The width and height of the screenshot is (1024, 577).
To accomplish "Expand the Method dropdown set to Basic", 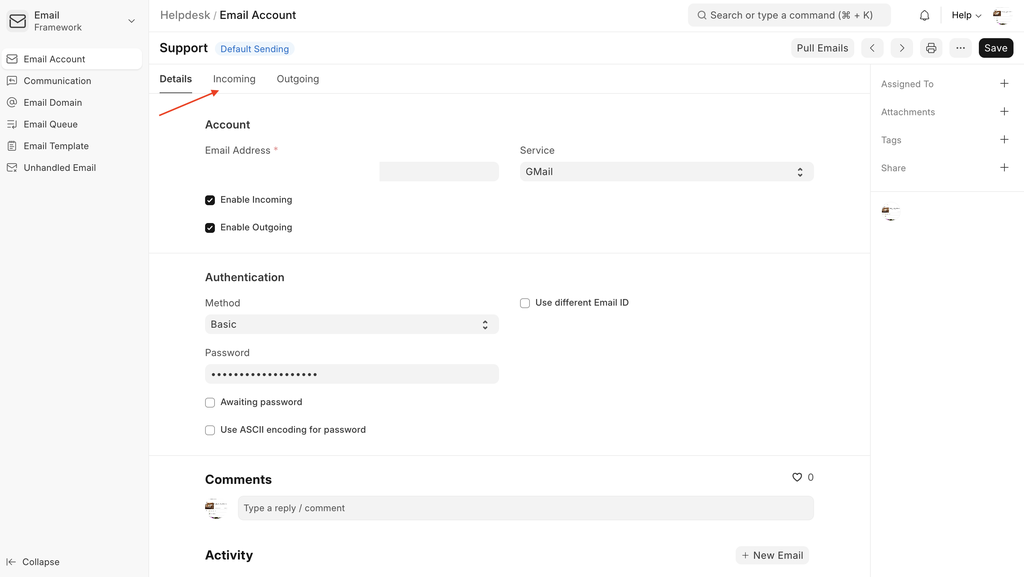I will tap(351, 325).
